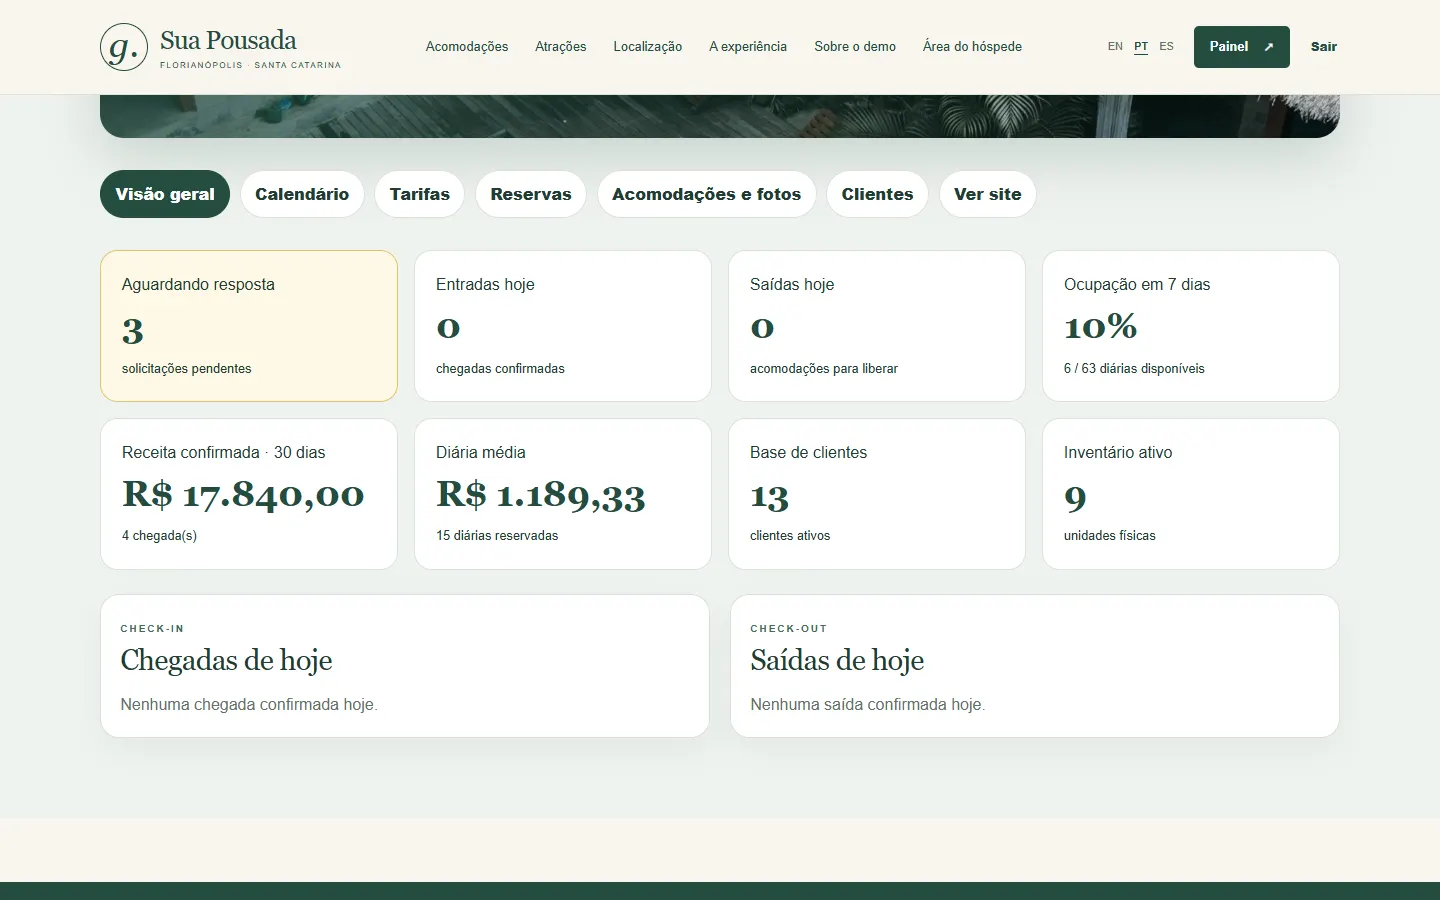This screenshot has height=900, width=1440.
Task: Open Acomodações e fotos tab
Action: coord(707,194)
